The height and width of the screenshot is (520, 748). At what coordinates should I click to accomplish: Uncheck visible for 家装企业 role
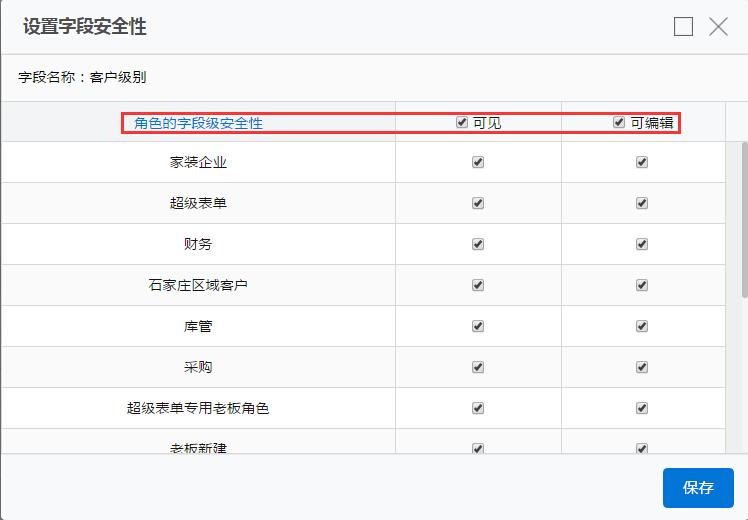(478, 162)
